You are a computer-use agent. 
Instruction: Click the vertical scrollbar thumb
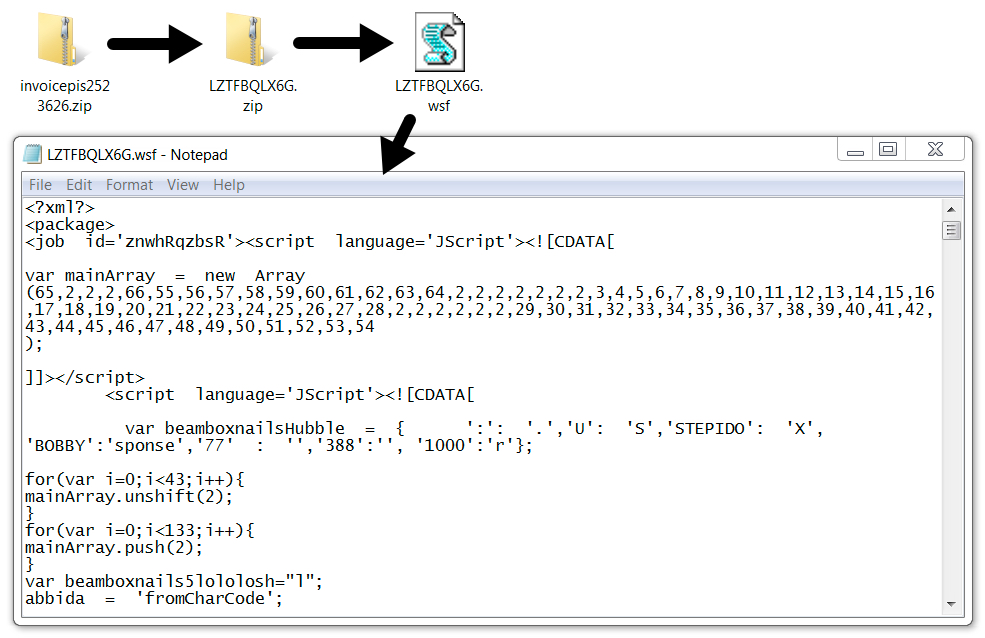coord(951,230)
